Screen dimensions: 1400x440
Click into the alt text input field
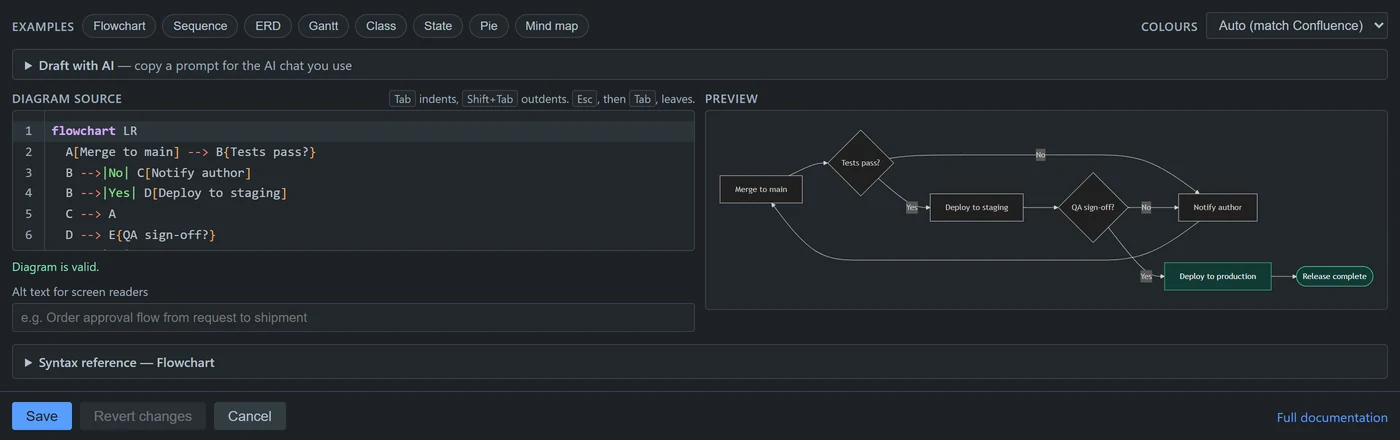click(353, 317)
